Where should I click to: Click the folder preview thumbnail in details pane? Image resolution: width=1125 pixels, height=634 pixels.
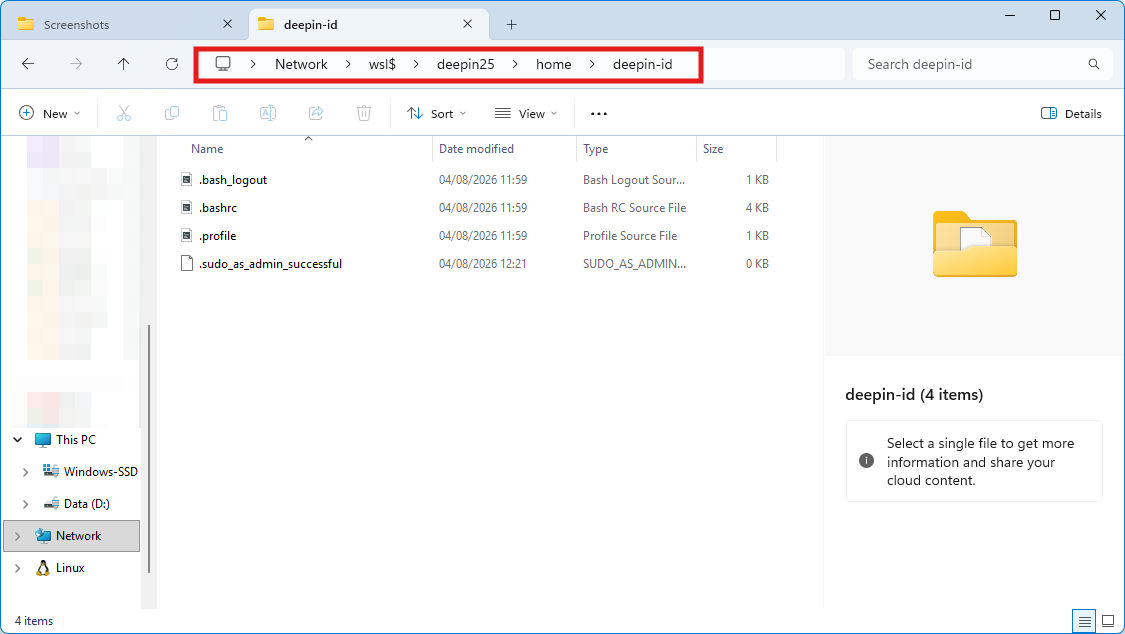coord(974,244)
